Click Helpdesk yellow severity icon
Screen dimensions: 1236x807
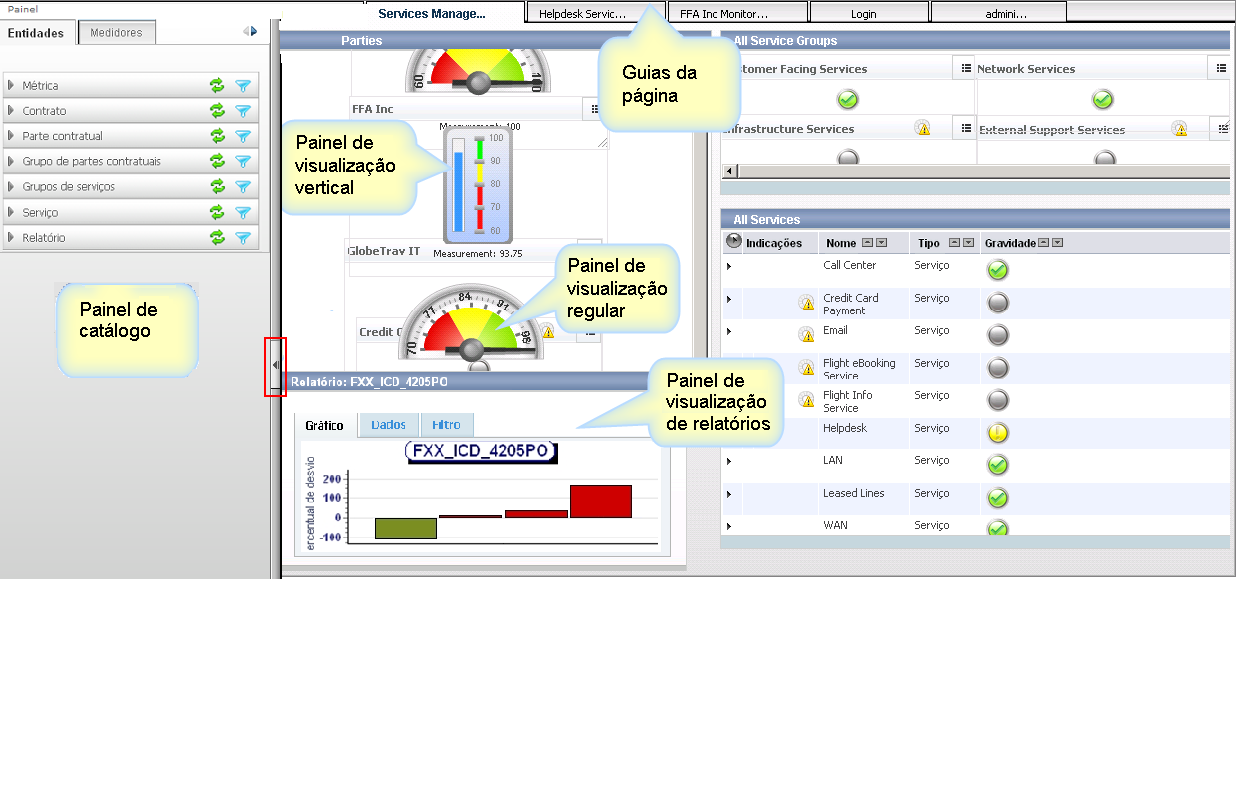(x=997, y=433)
